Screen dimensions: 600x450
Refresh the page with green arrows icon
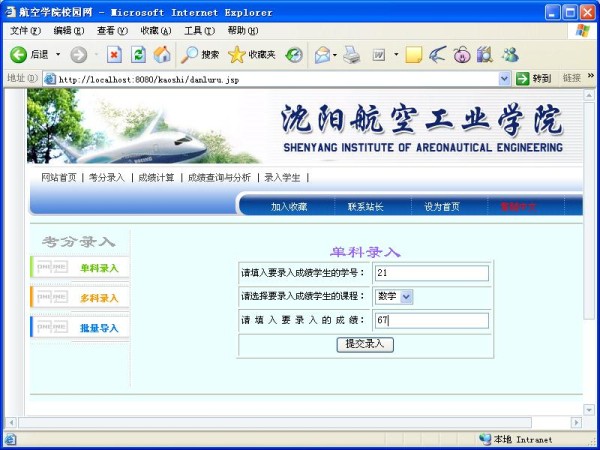(138, 55)
